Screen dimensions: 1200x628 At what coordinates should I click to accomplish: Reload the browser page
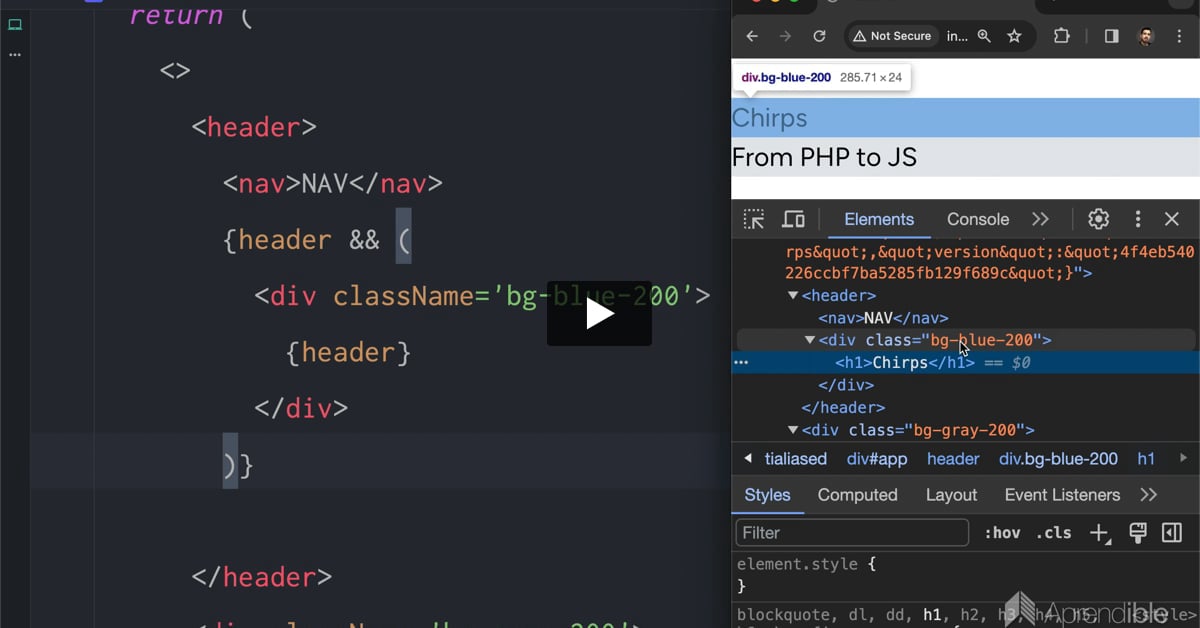(x=819, y=36)
